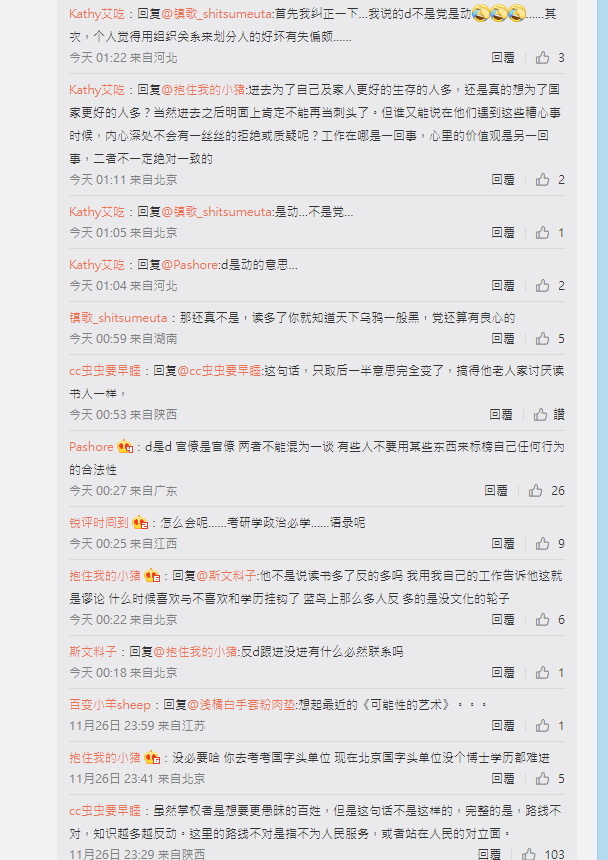Image resolution: width=608 pixels, height=860 pixels.
Task: Like Pashore's comment with 26 likes
Action: pyautogui.click(x=535, y=490)
